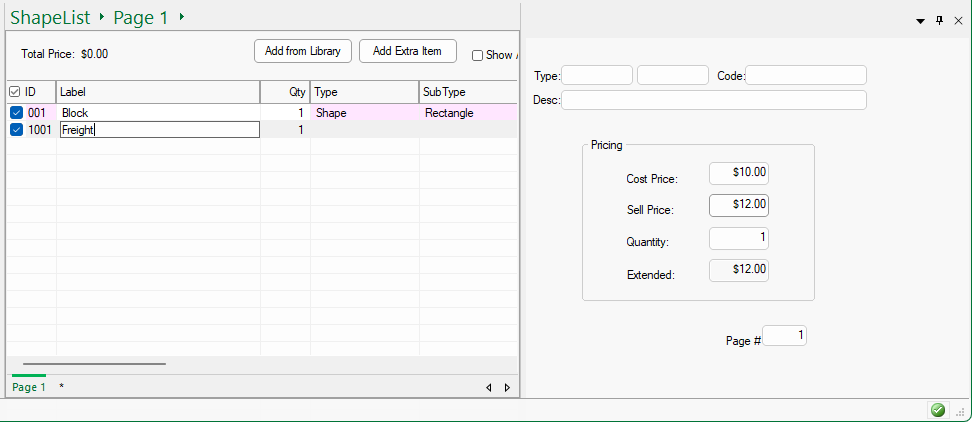Close the properties panel
The height and width of the screenshot is (422, 972).
click(957, 20)
